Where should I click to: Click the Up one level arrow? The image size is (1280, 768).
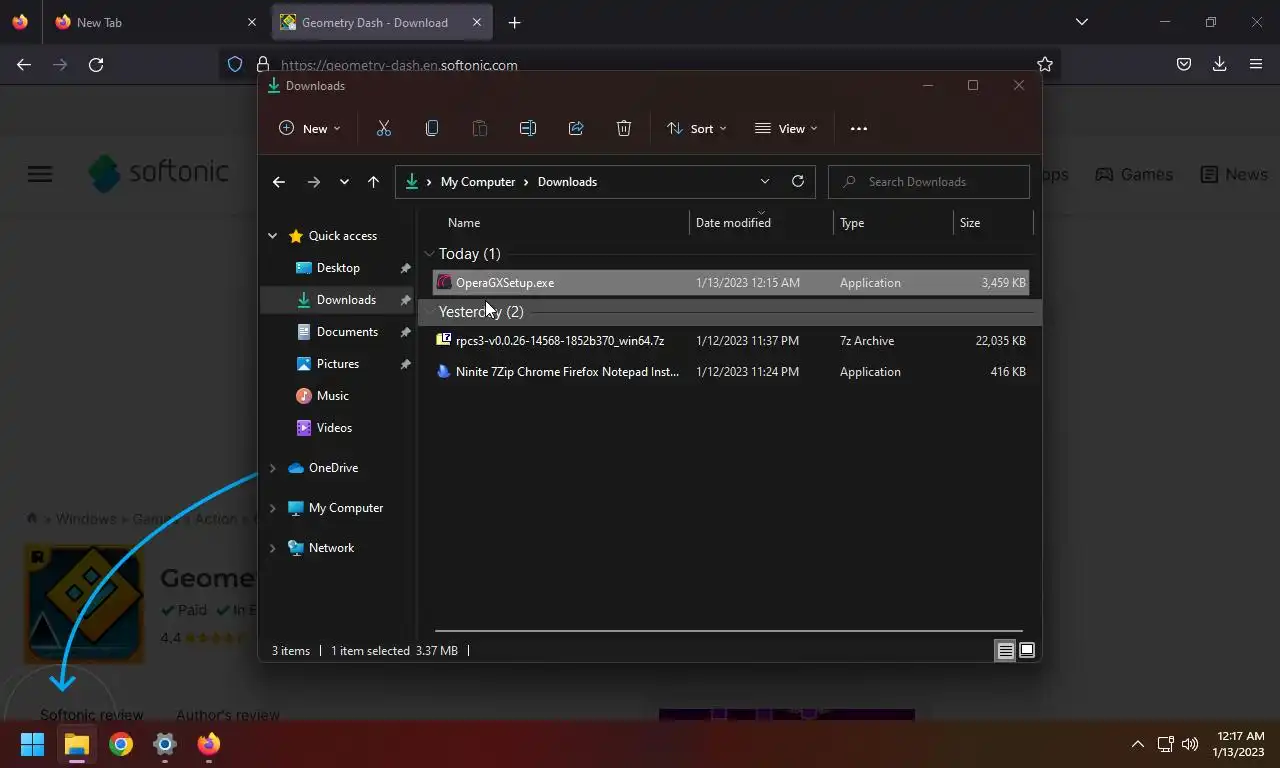coord(373,181)
